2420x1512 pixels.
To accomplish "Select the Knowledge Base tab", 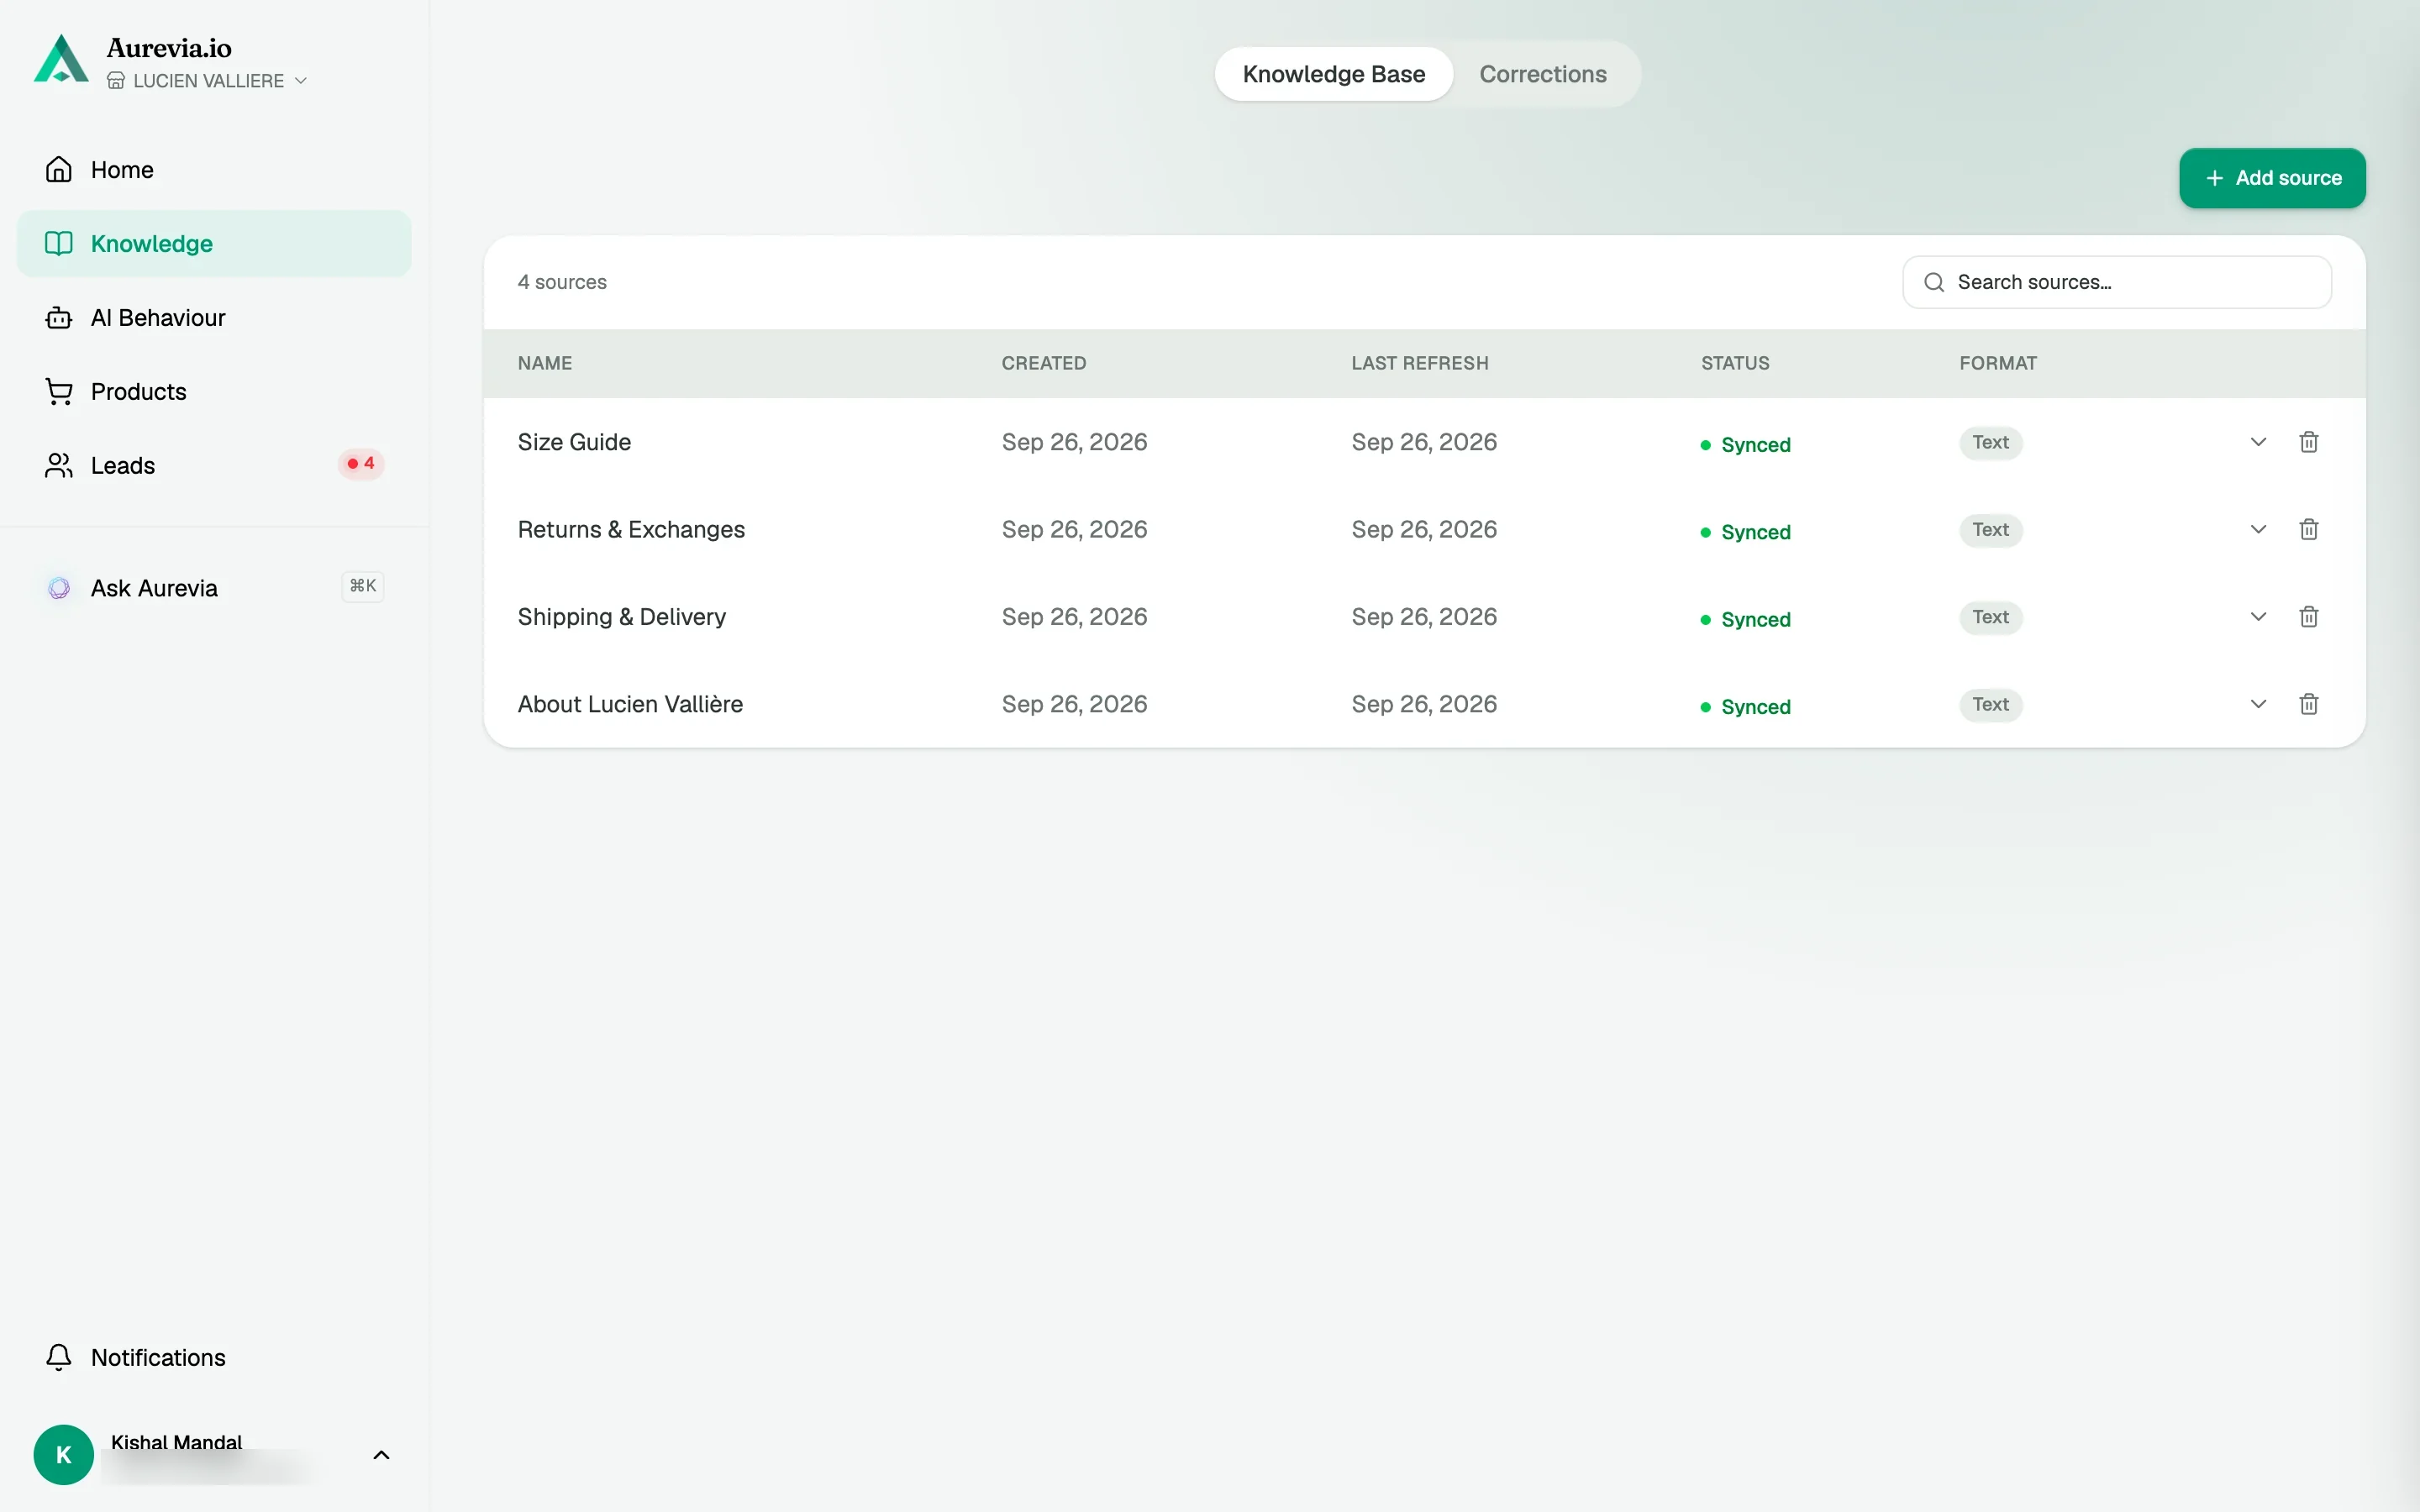I will tap(1334, 74).
